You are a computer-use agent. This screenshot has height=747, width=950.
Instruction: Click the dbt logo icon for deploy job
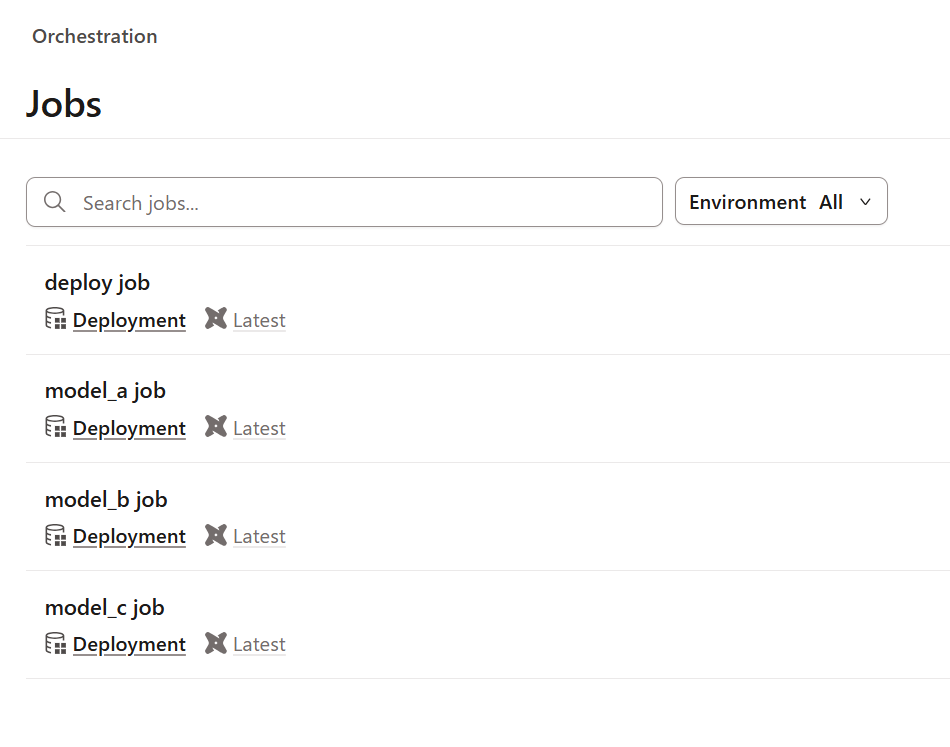coord(215,319)
